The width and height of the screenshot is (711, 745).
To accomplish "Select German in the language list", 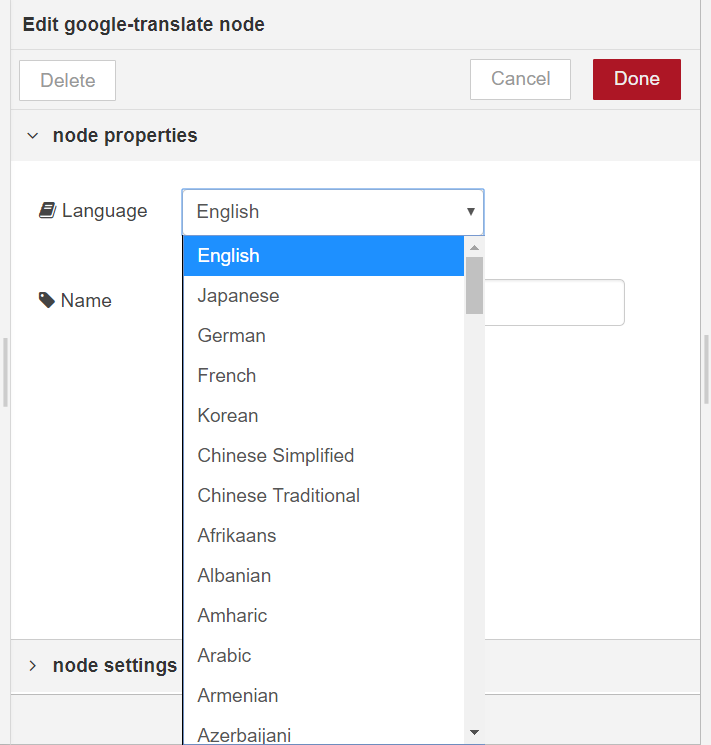I will [x=324, y=335].
